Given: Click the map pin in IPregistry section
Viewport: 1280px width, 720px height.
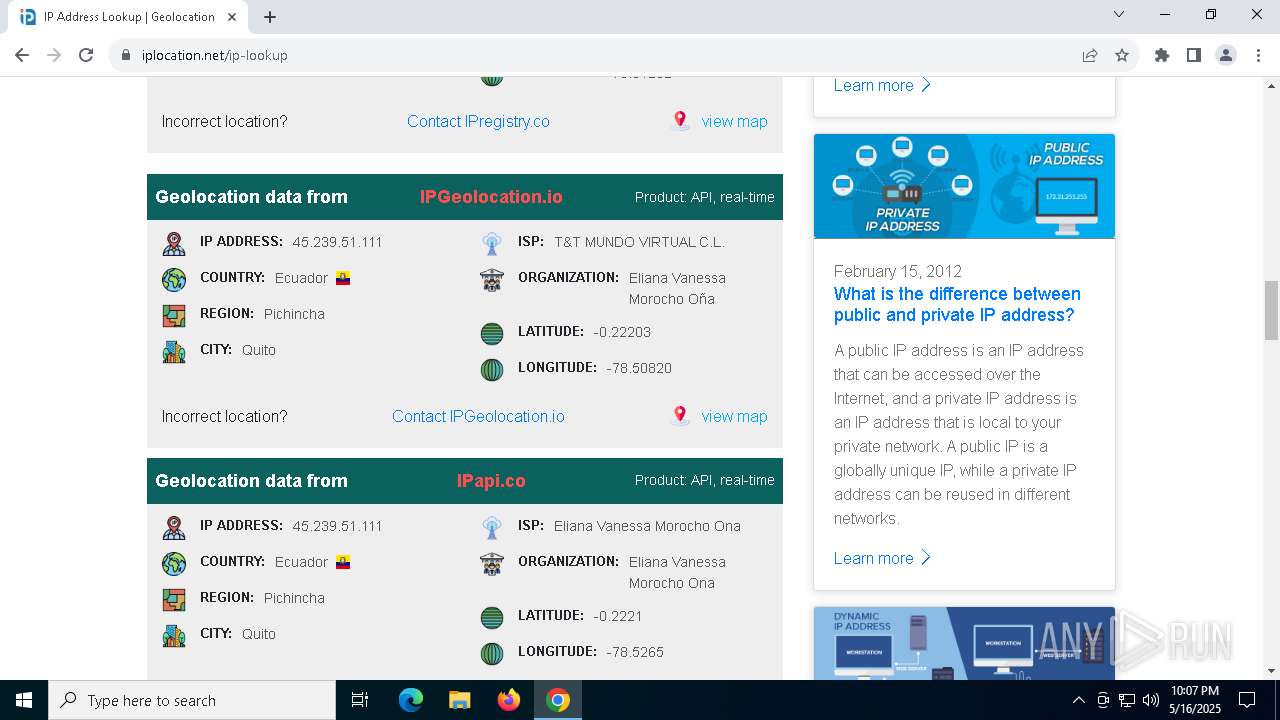Looking at the screenshot, I should 680,121.
